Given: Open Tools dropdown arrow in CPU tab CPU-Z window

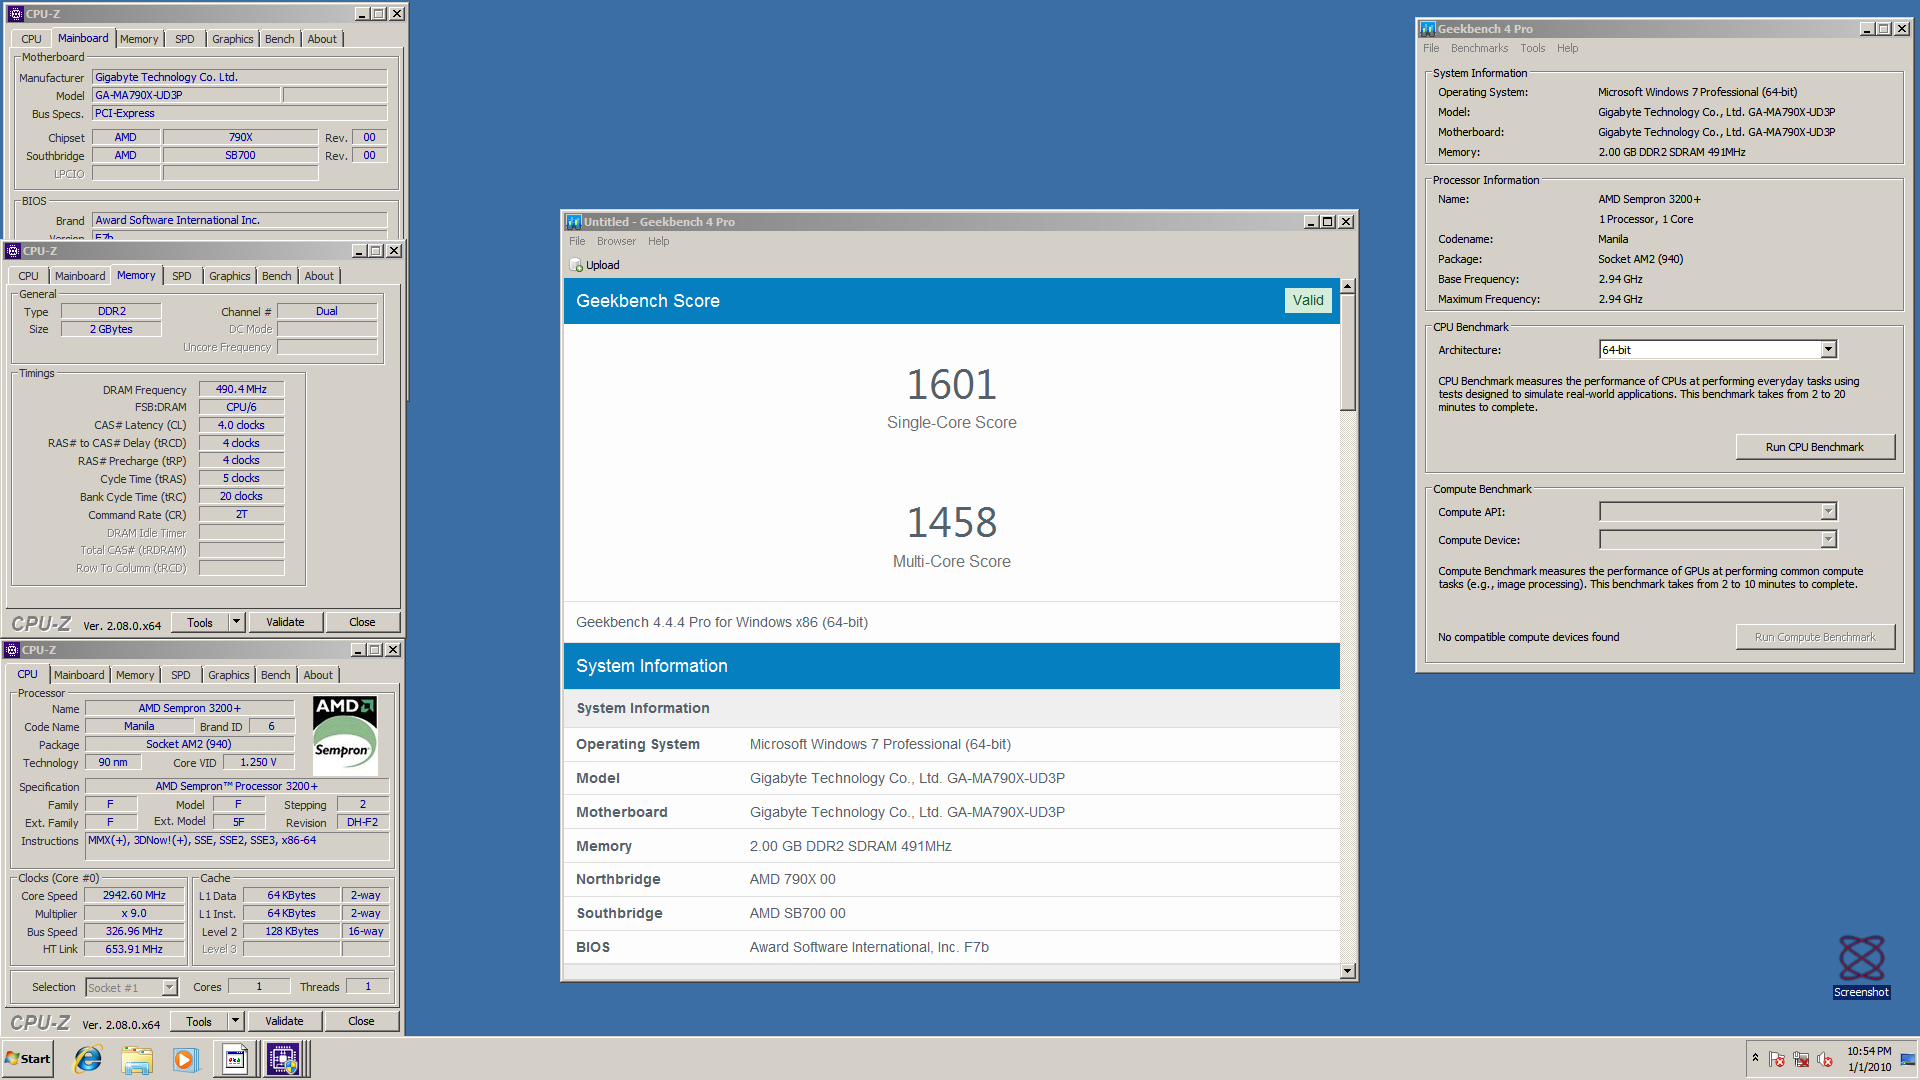Looking at the screenshot, I should (x=236, y=1021).
